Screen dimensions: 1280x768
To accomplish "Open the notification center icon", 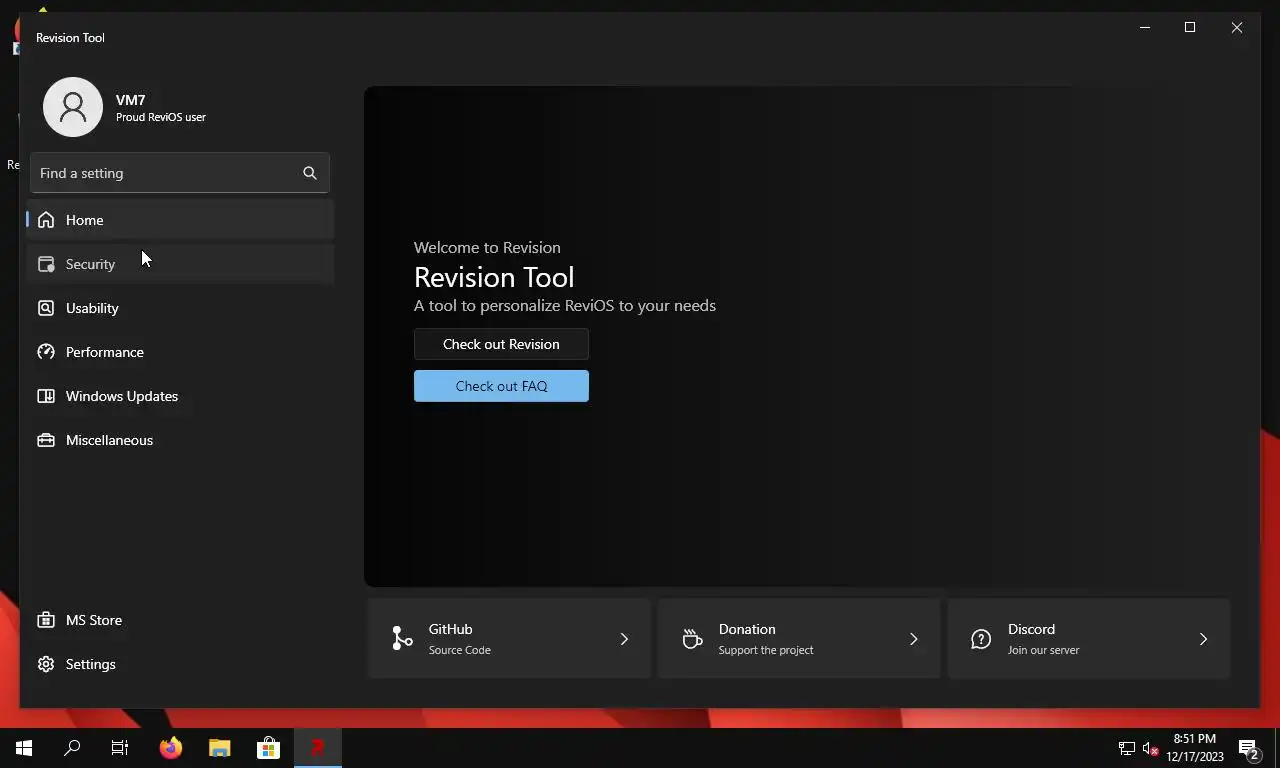I will 1249,748.
